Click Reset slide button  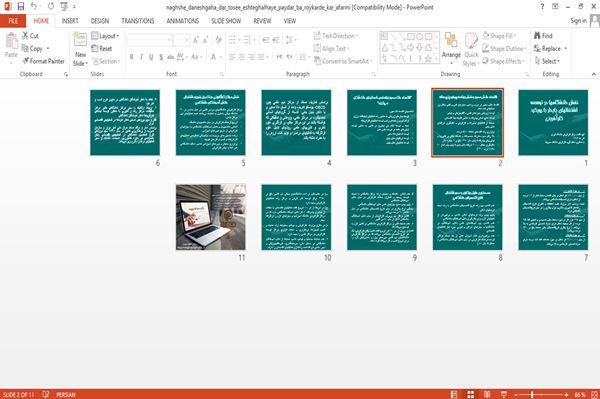pyautogui.click(x=102, y=48)
